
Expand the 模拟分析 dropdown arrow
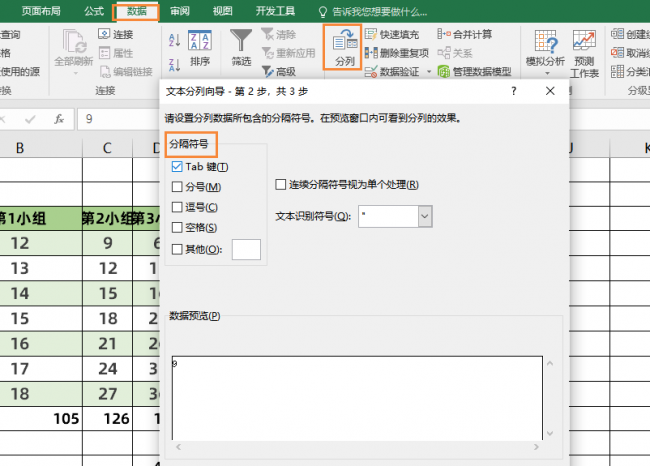pos(547,73)
